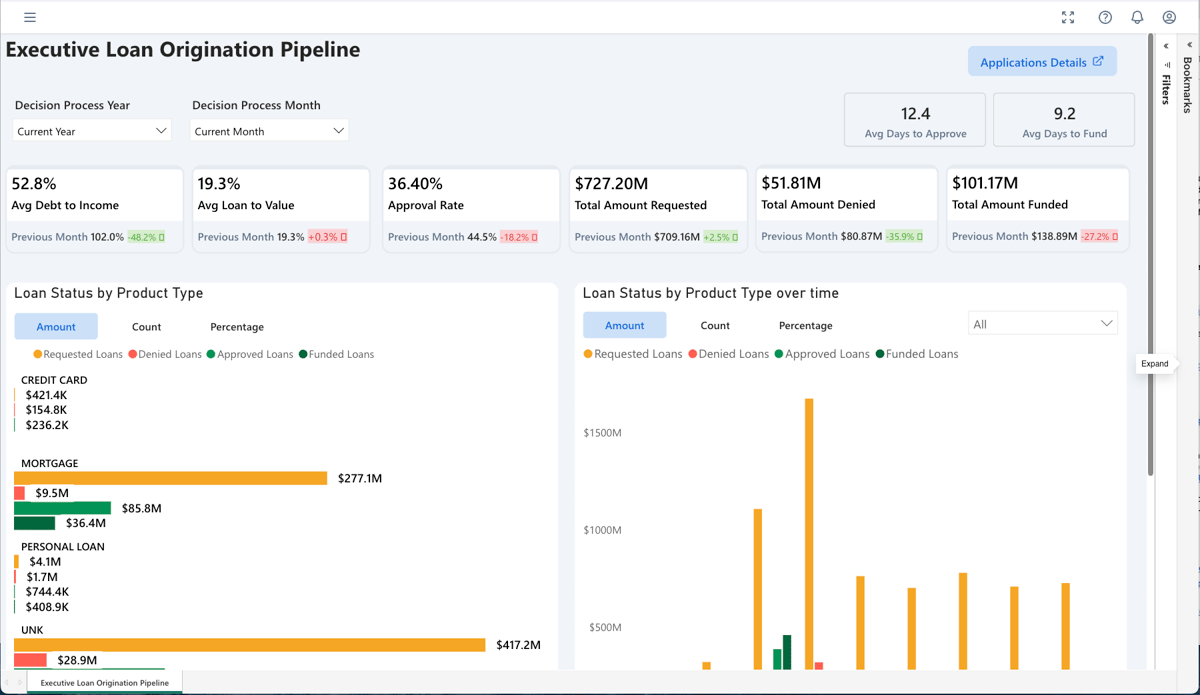This screenshot has width=1200, height=695.
Task: Expand the Bookmarks pane chevron
Action: 1189,45
